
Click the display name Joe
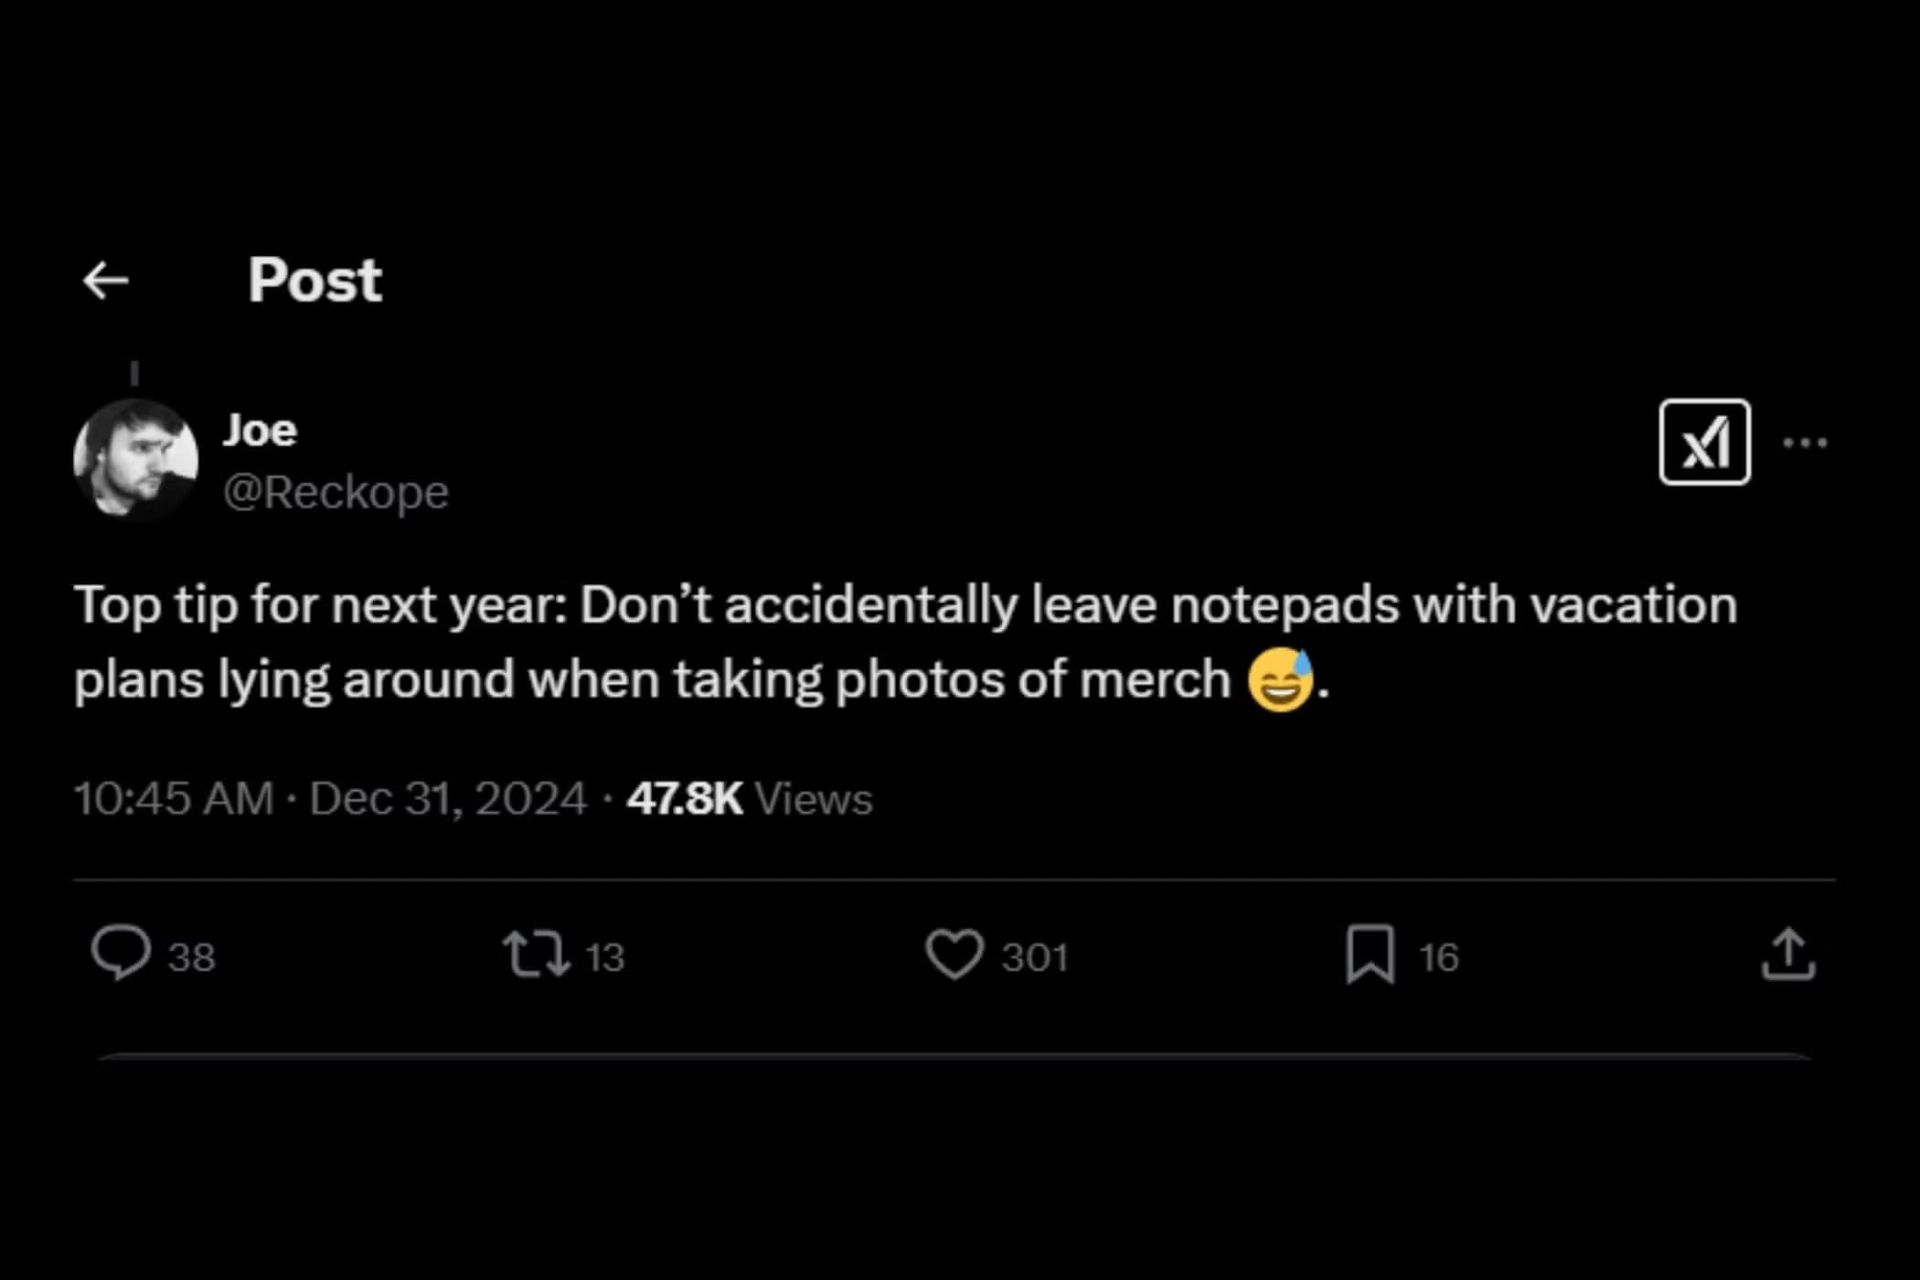click(x=260, y=430)
